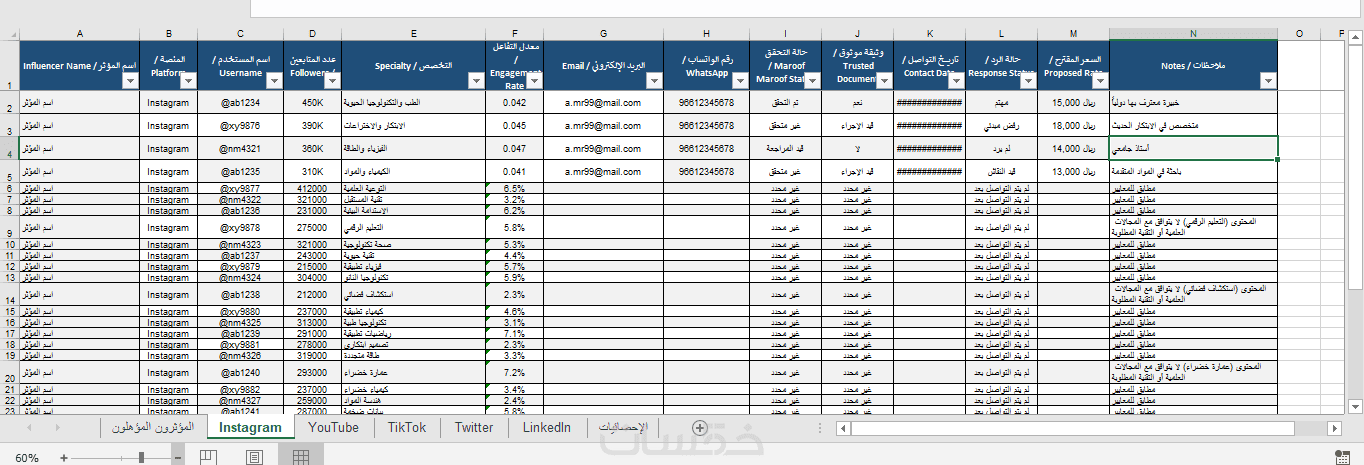
Task: Click the 390K followers cell
Action: [312, 125]
